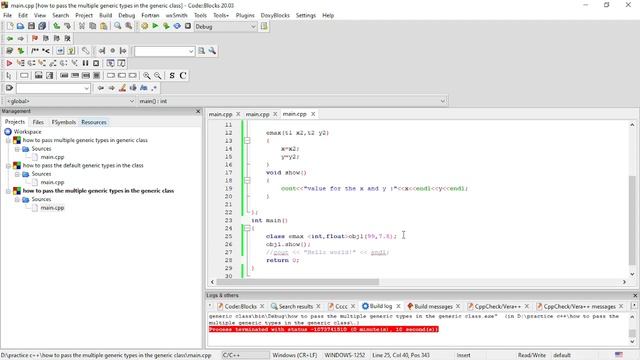Run the program with green play icon

click(x=155, y=26)
